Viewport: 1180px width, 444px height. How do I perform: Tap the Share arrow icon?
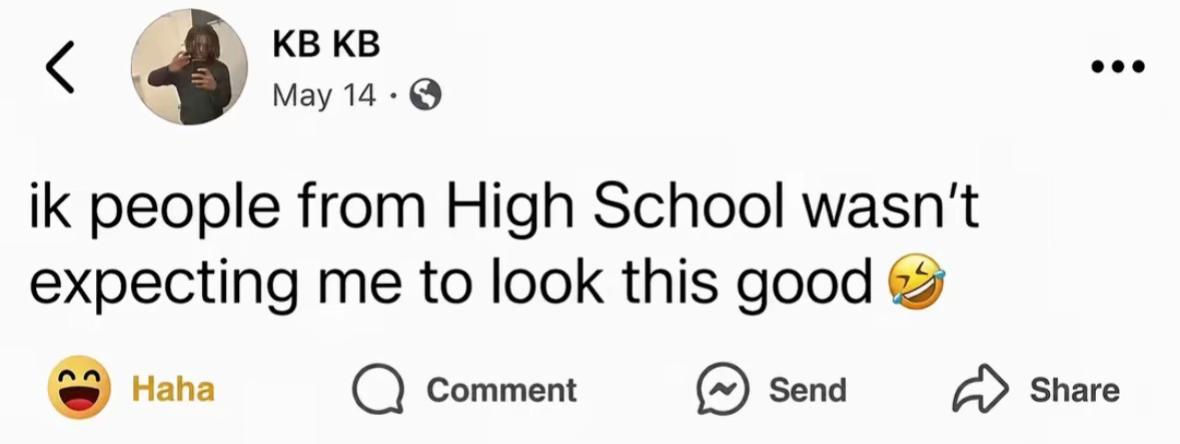[981, 390]
